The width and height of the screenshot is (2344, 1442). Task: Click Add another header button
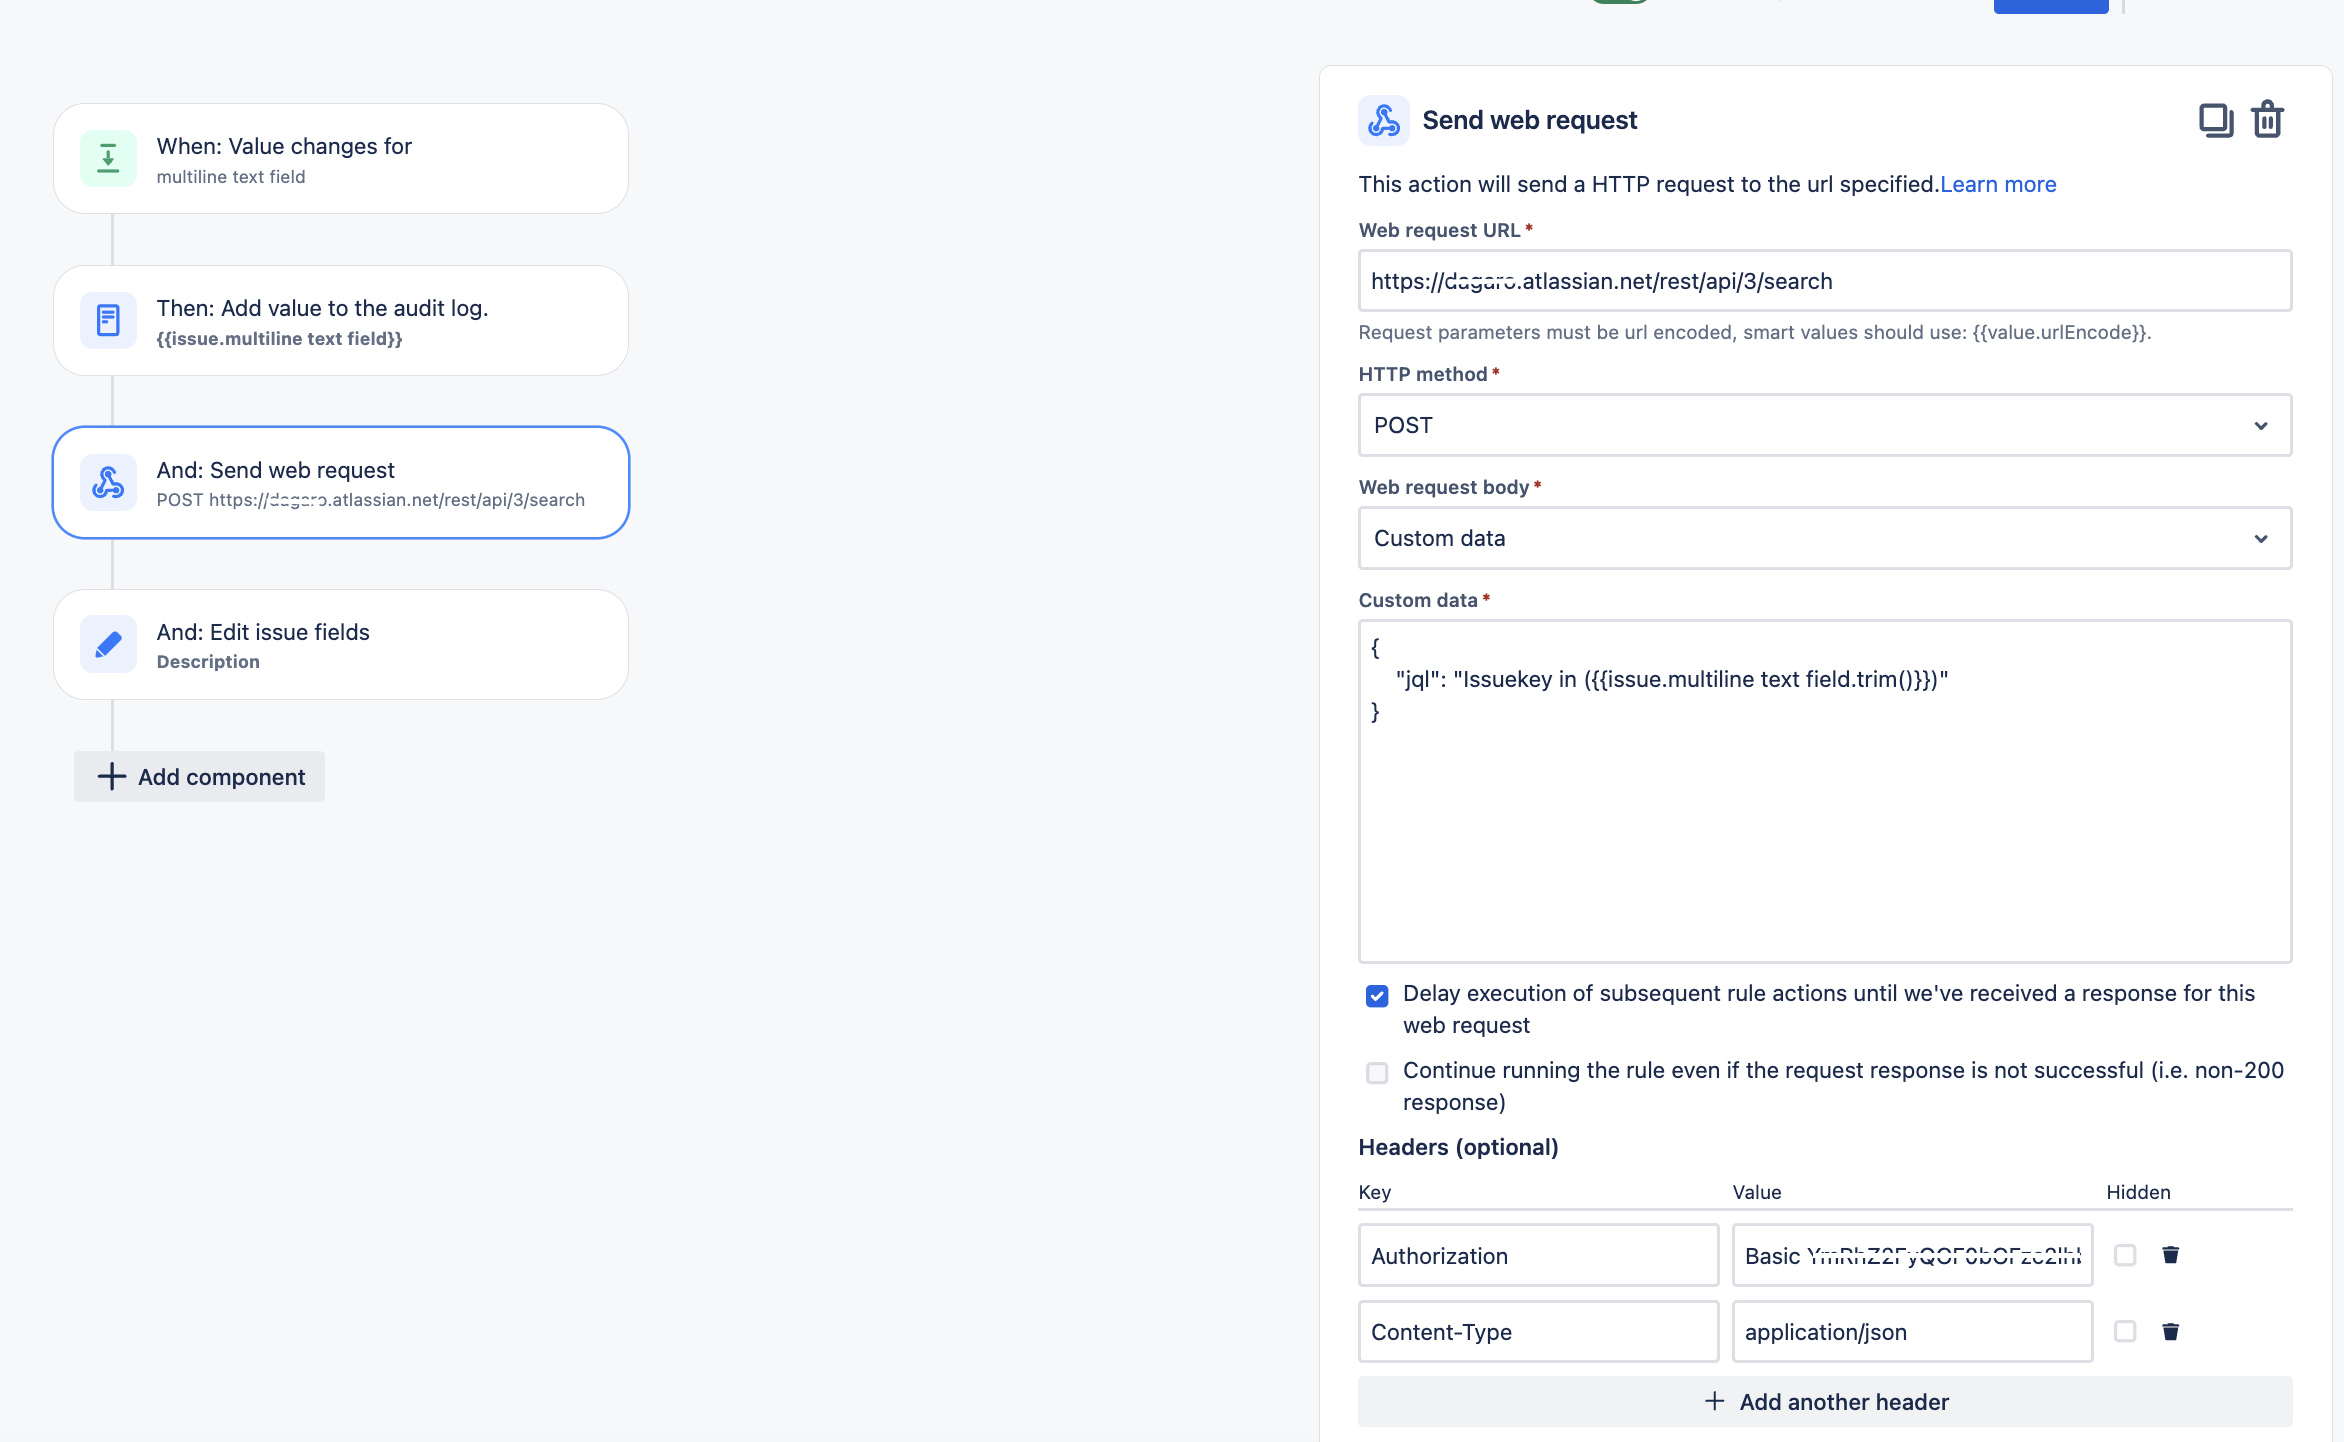pyautogui.click(x=1824, y=1401)
